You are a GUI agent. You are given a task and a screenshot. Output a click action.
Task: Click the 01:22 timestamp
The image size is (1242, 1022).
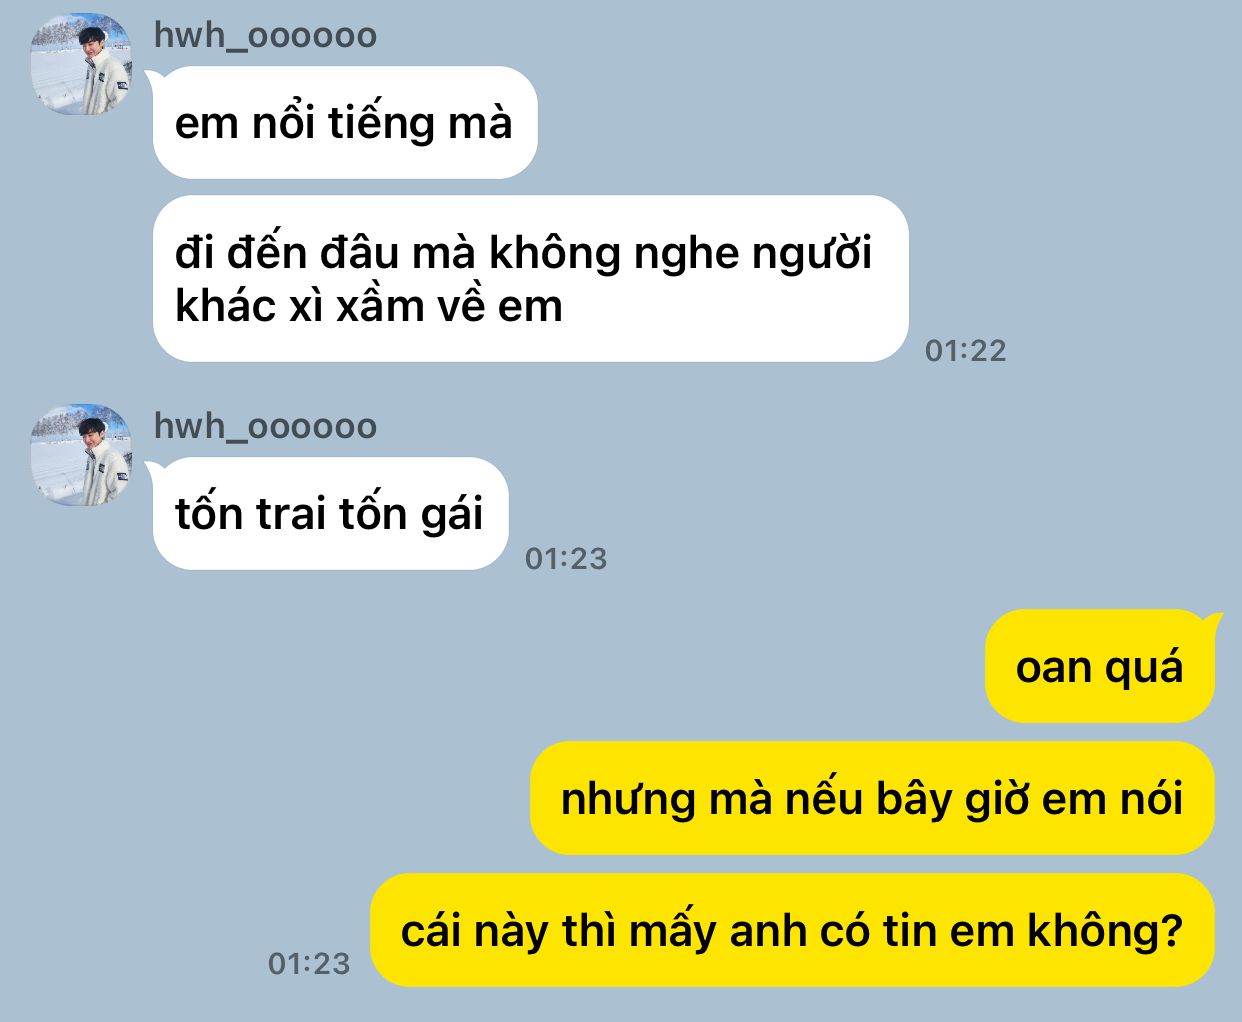(965, 351)
